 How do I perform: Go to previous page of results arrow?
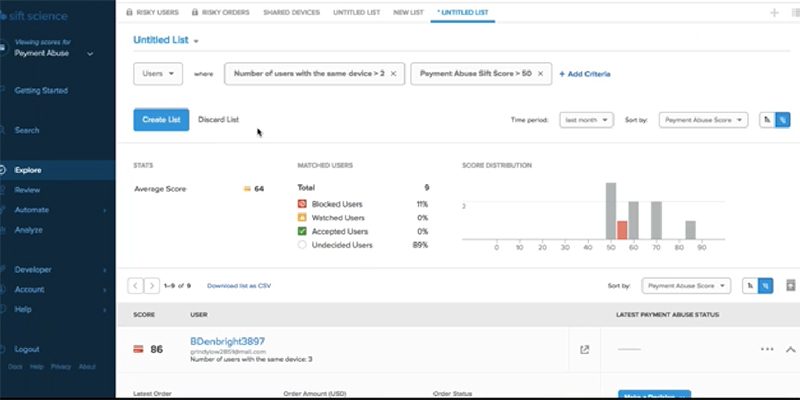[136, 286]
